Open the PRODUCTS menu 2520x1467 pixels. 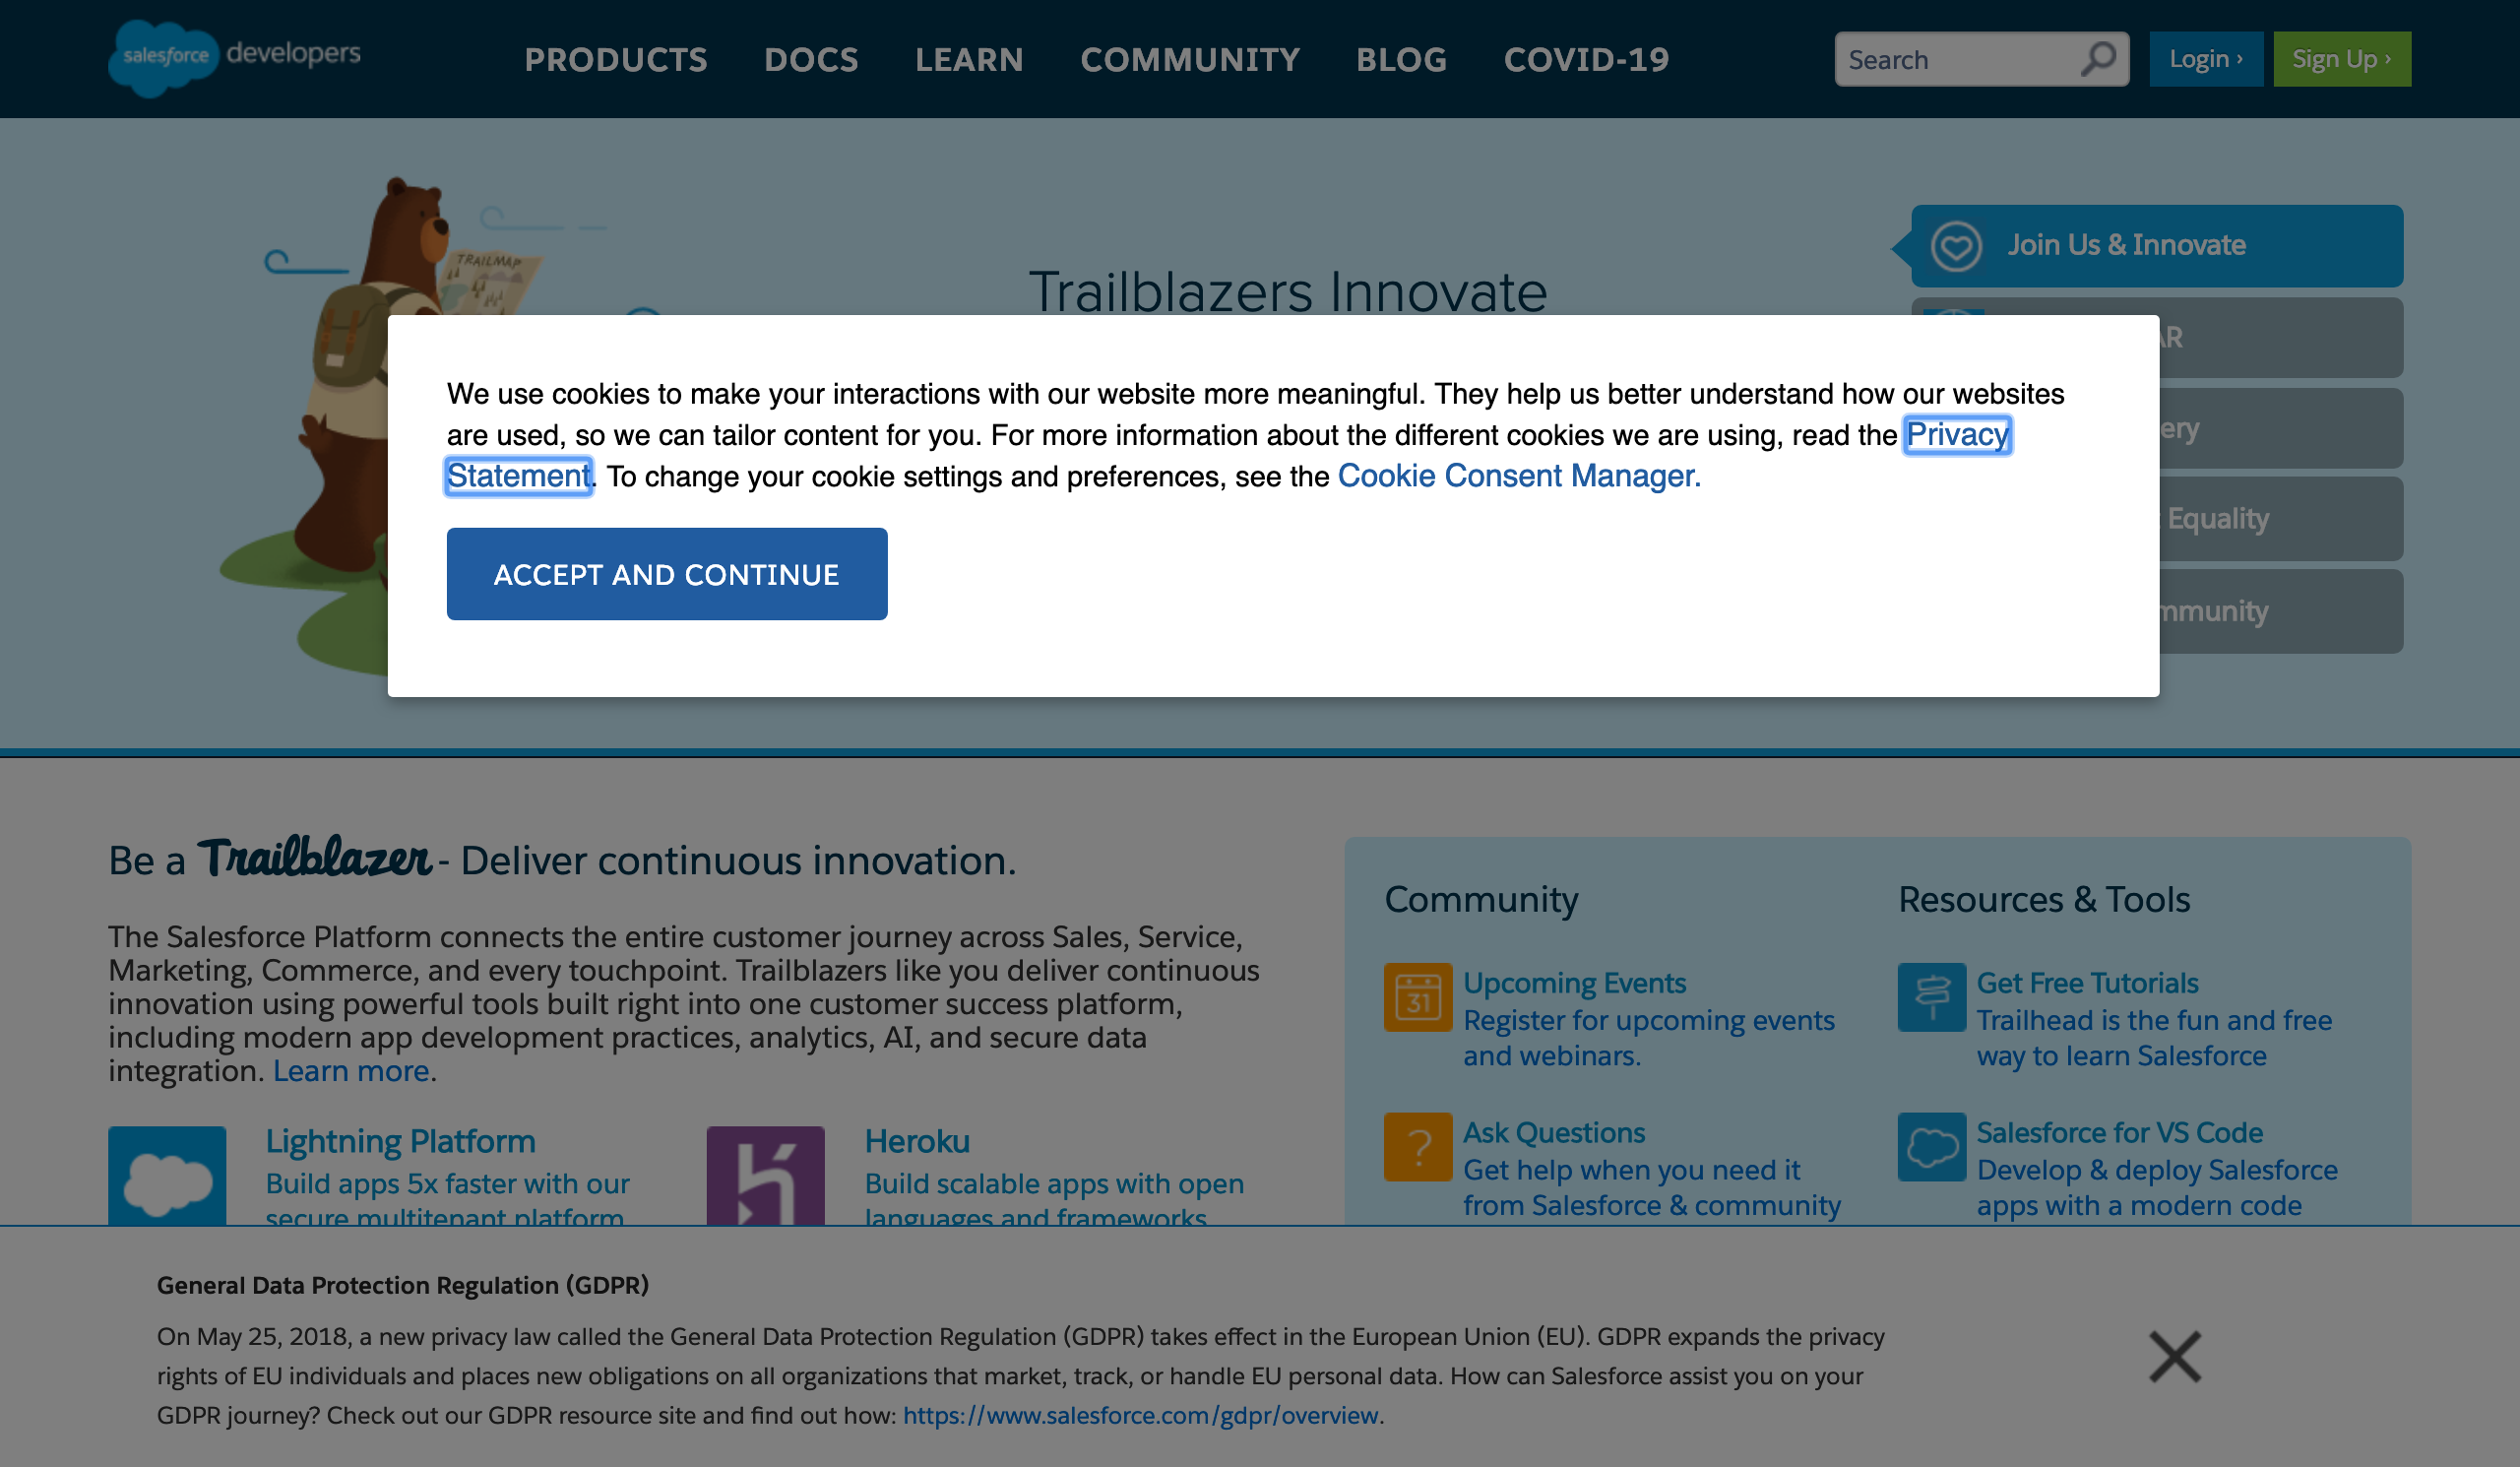[616, 59]
